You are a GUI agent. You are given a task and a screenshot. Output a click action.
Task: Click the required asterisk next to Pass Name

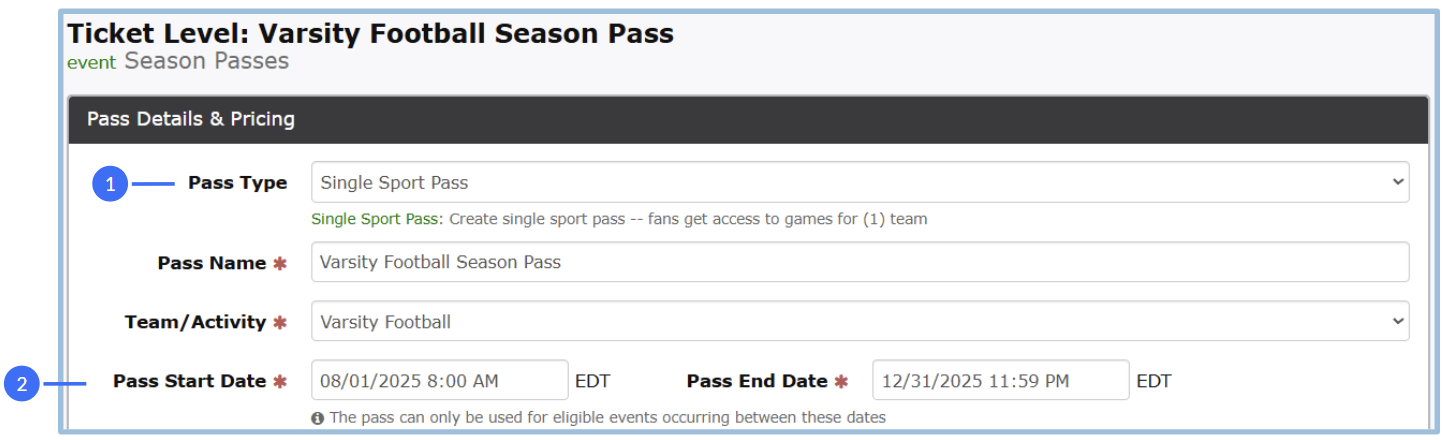279,263
